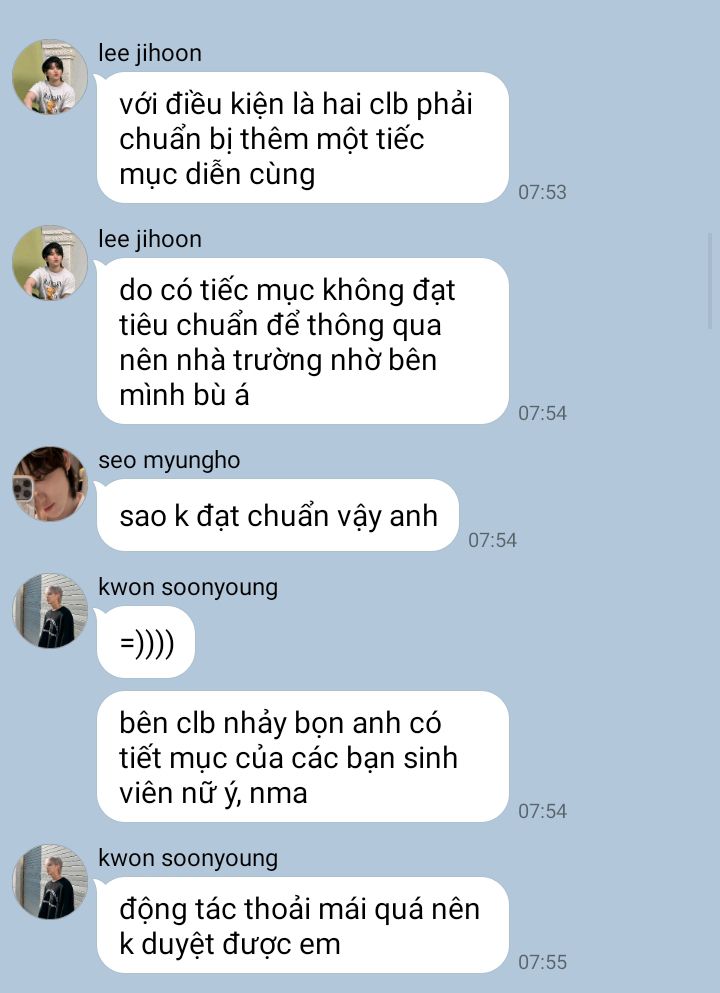Select message starting 'động tác thoải mái quá'
This screenshot has height=993, width=720.
(303, 925)
